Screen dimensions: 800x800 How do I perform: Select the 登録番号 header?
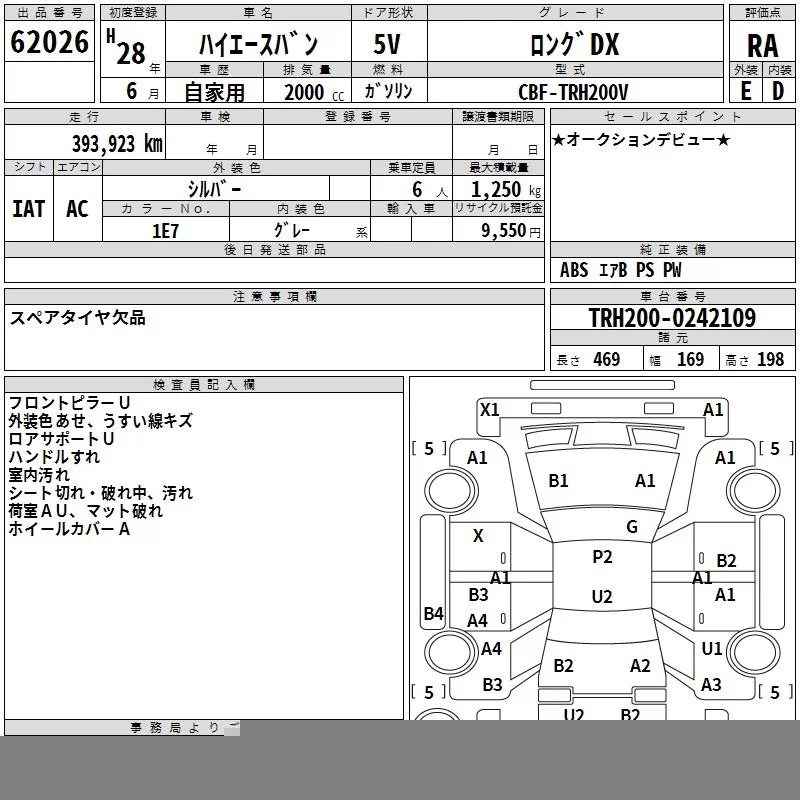[358, 116]
